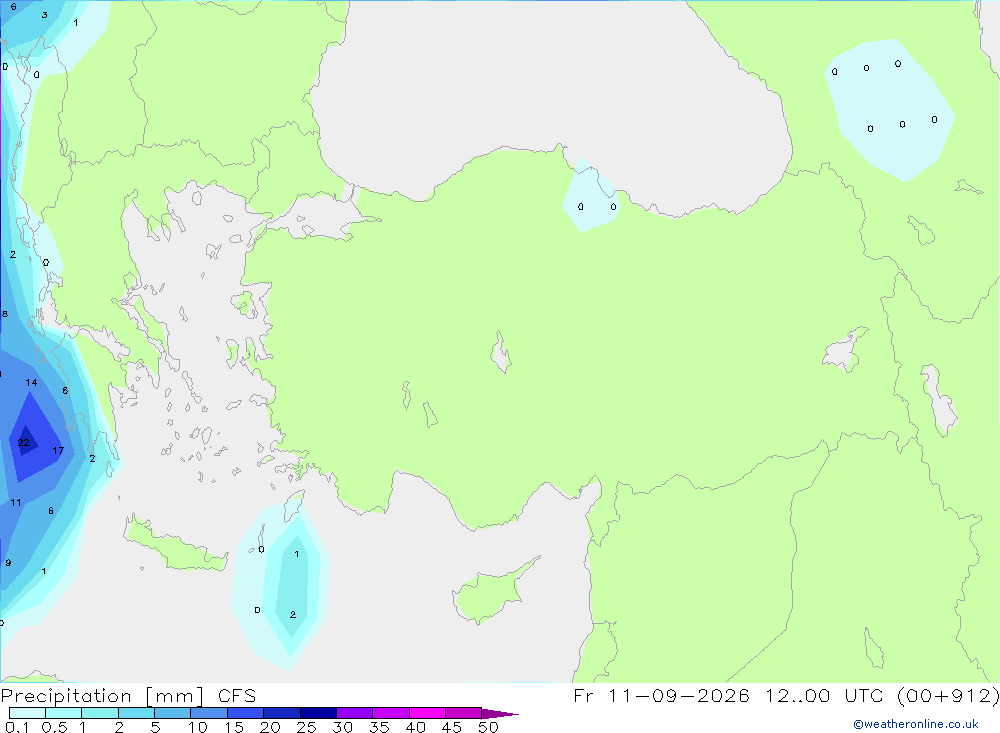Click the forecast date 'Fr 11-09-2026 12..00 UTC (00+912)'

click(786, 696)
